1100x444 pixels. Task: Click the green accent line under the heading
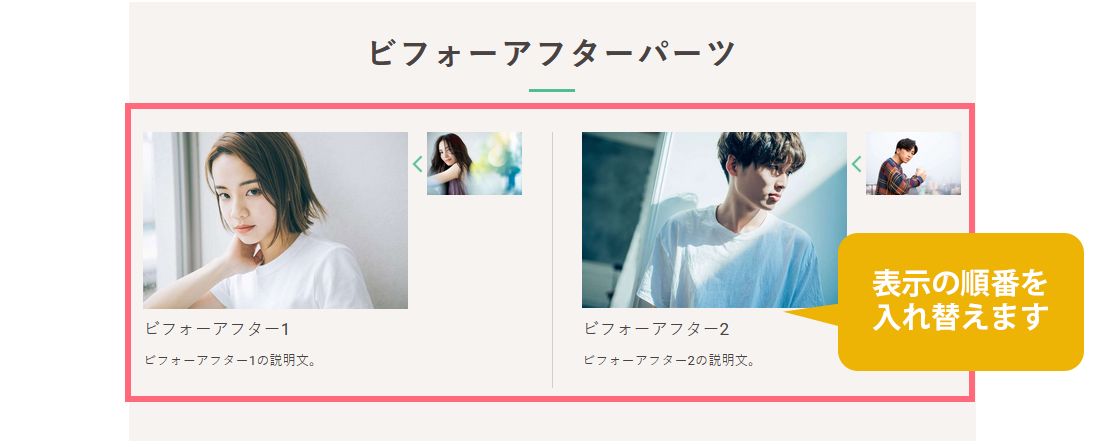coord(552,90)
